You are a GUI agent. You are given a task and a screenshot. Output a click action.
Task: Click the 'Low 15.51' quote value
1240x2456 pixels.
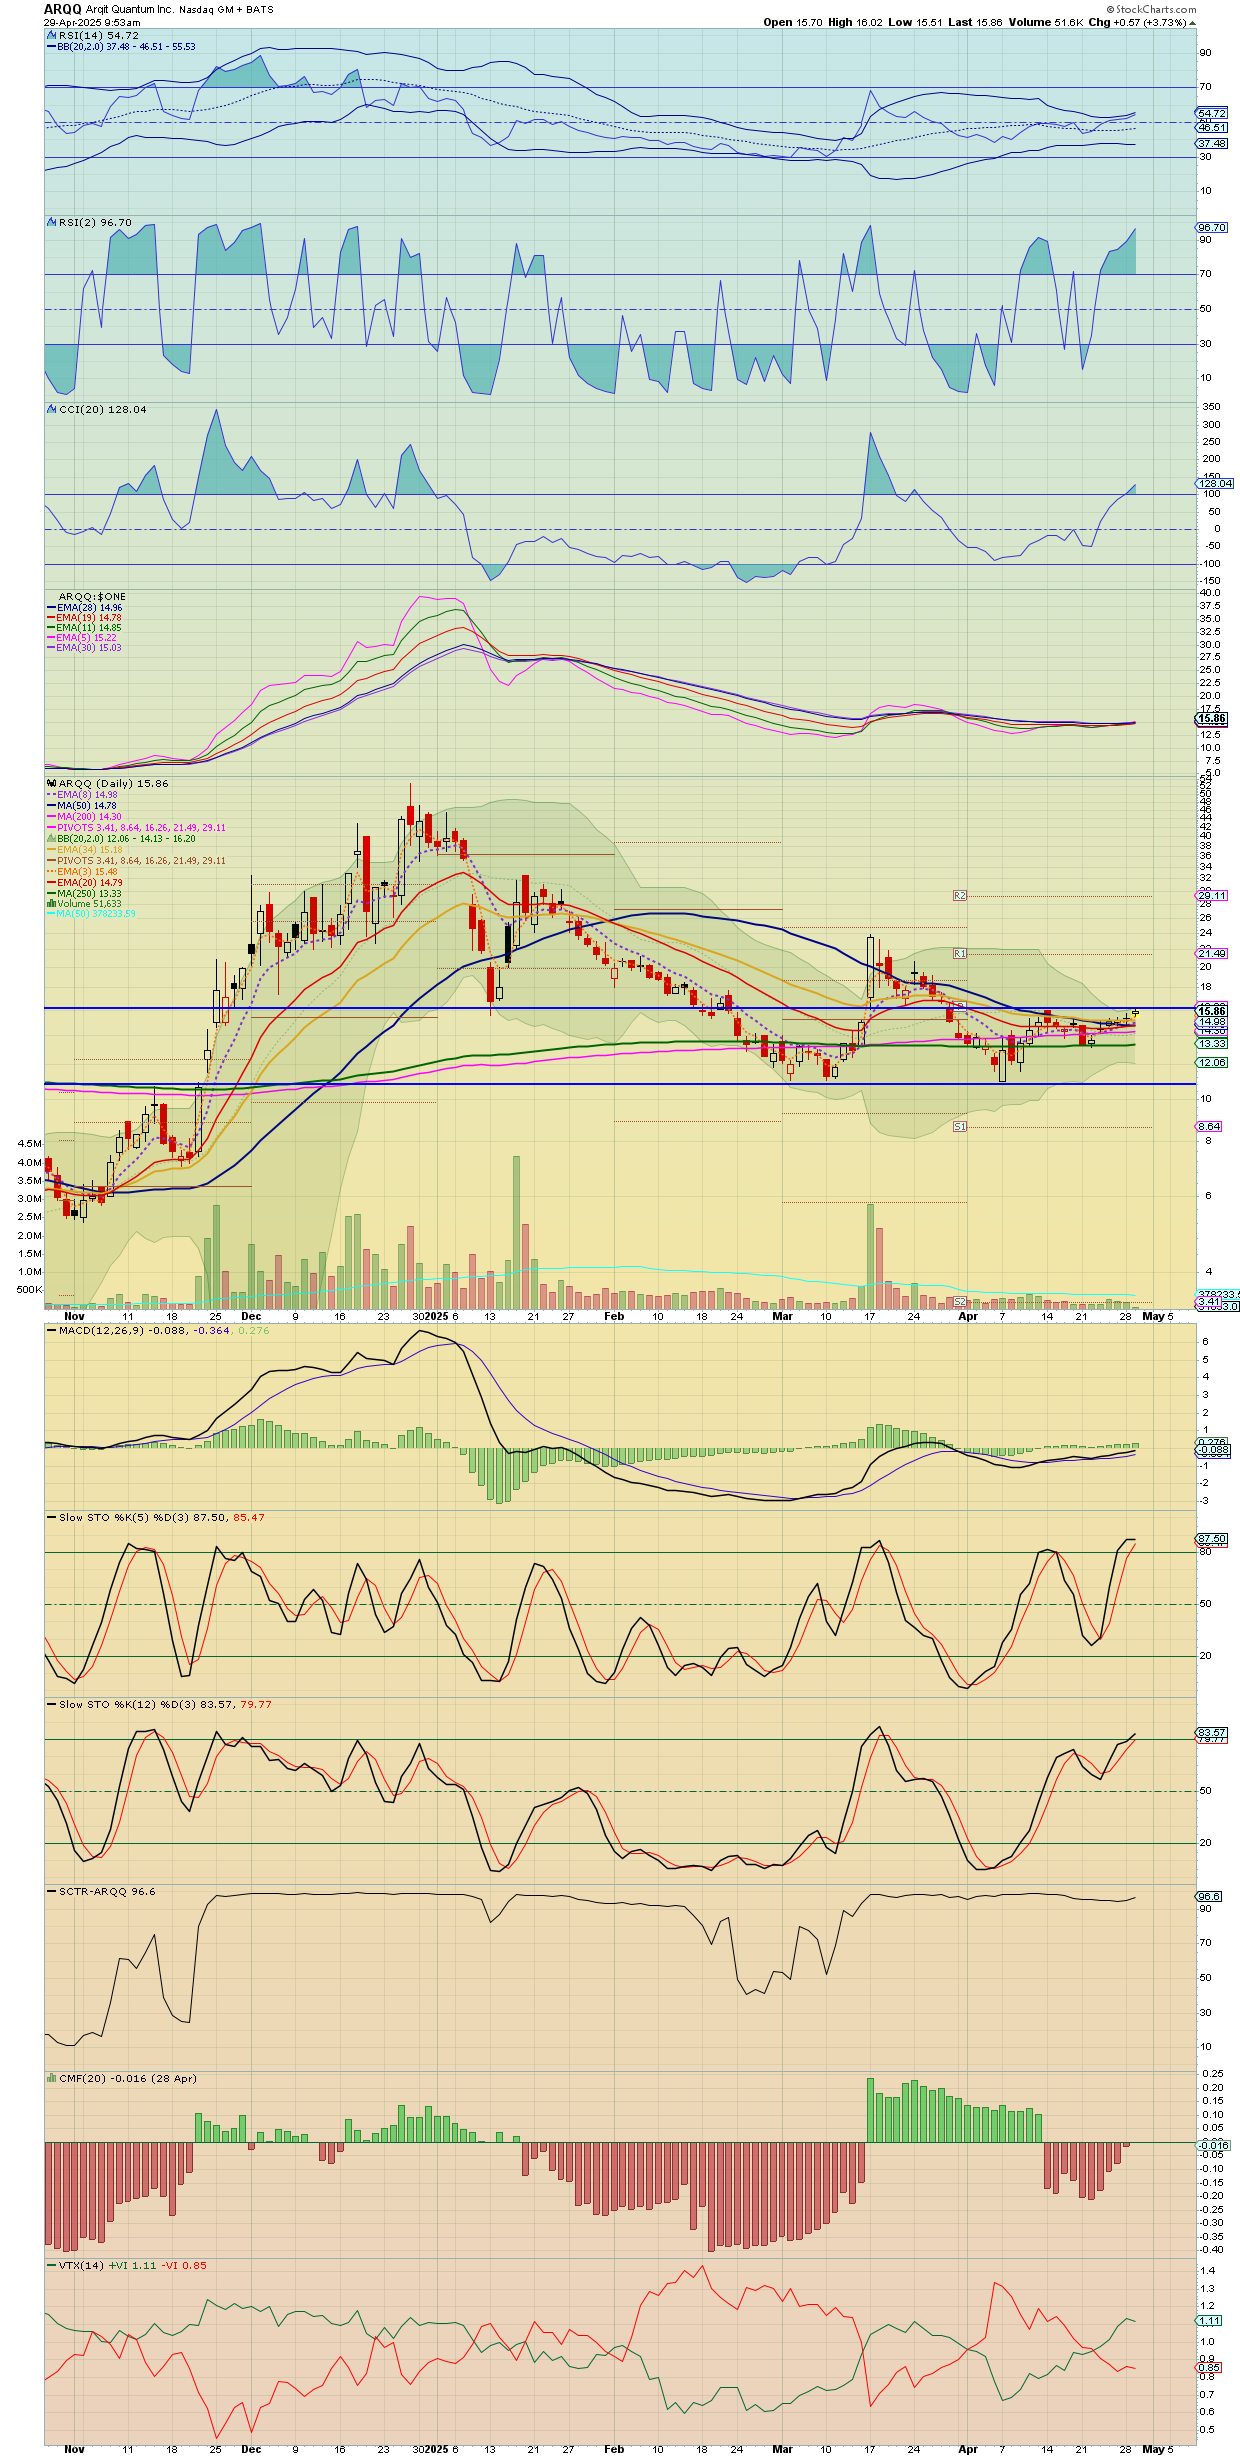pyautogui.click(x=916, y=22)
